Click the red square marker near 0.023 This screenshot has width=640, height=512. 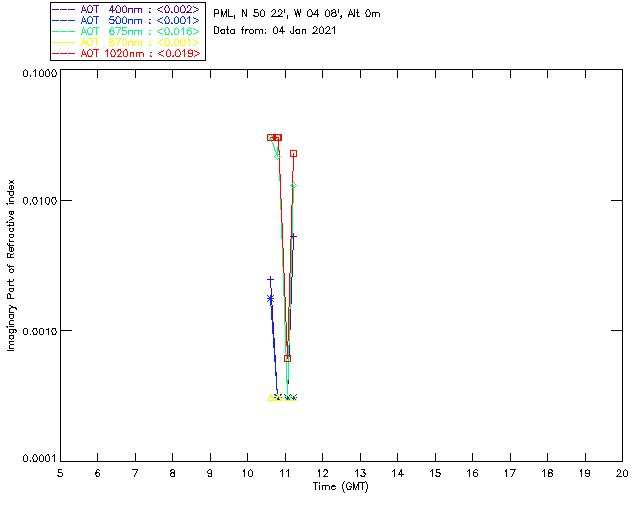tap(293, 154)
